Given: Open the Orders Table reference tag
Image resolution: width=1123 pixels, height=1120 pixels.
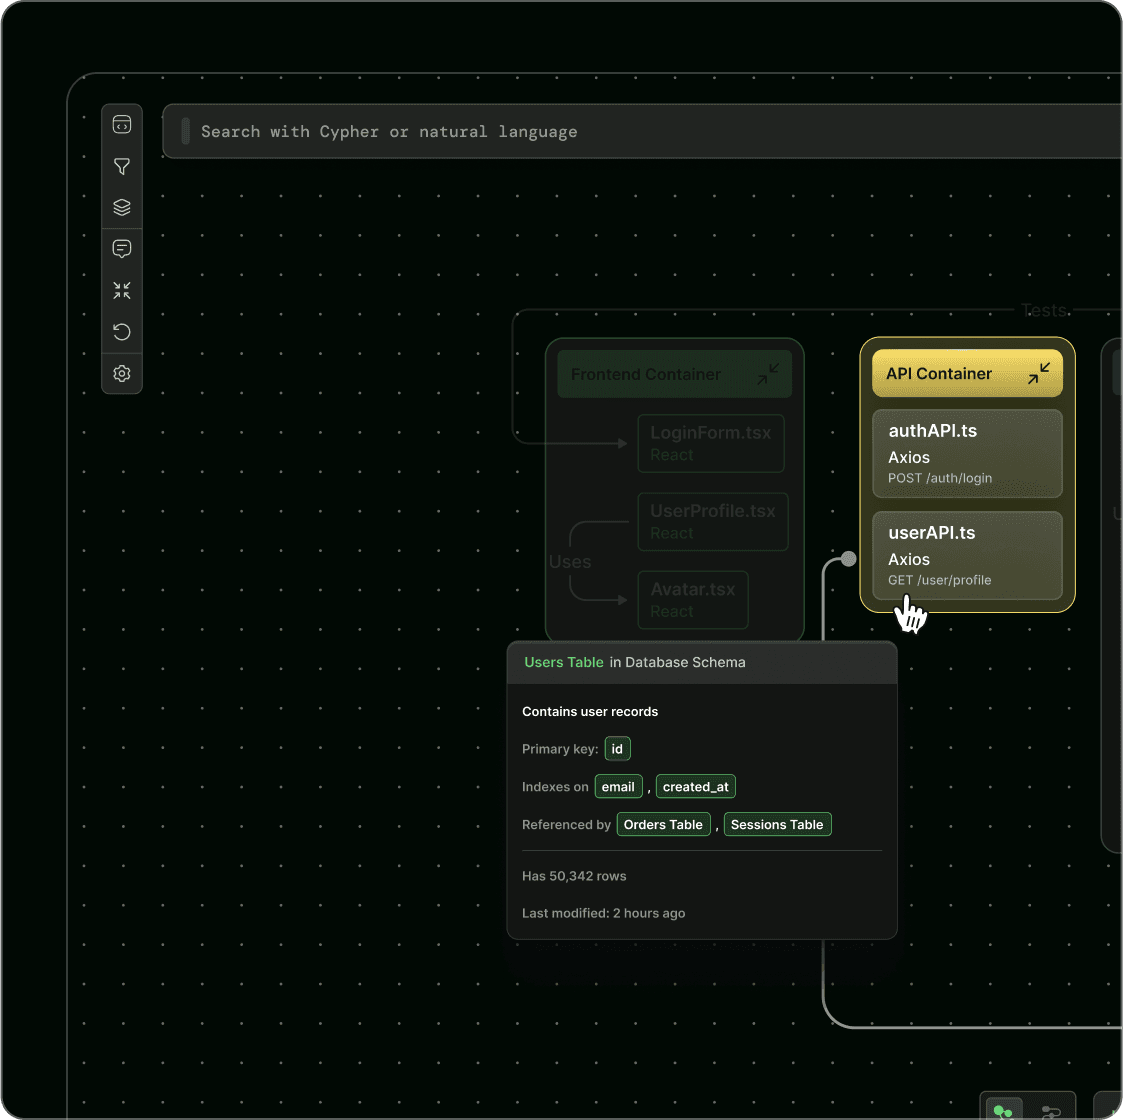Looking at the screenshot, I should [663, 824].
